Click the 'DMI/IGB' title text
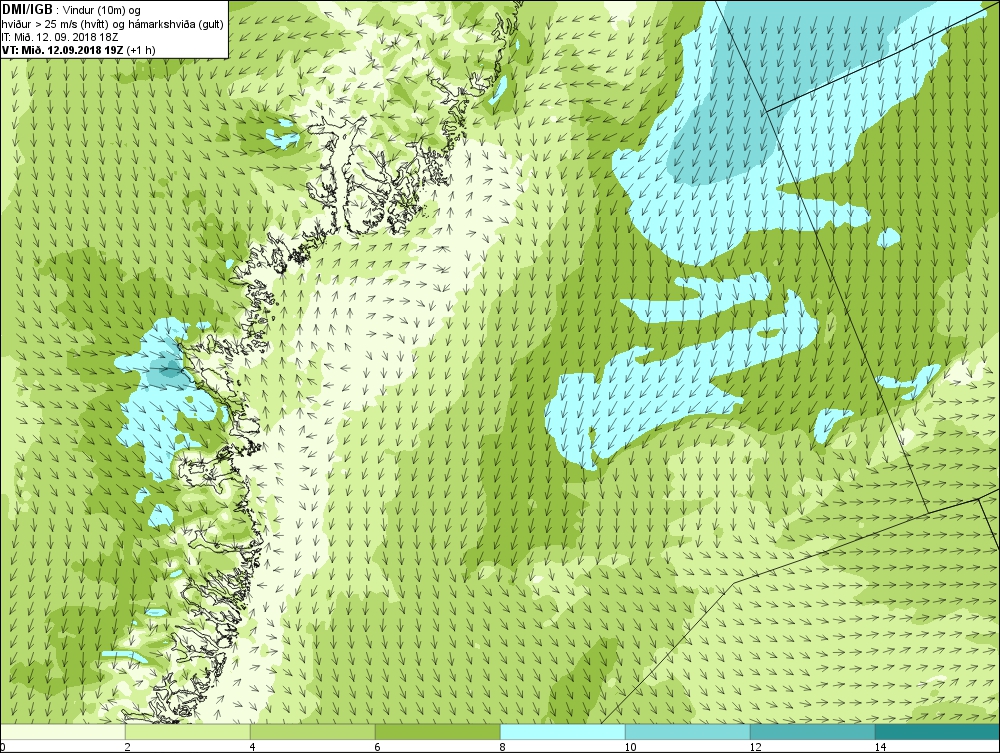1000x753 pixels. click(x=27, y=10)
